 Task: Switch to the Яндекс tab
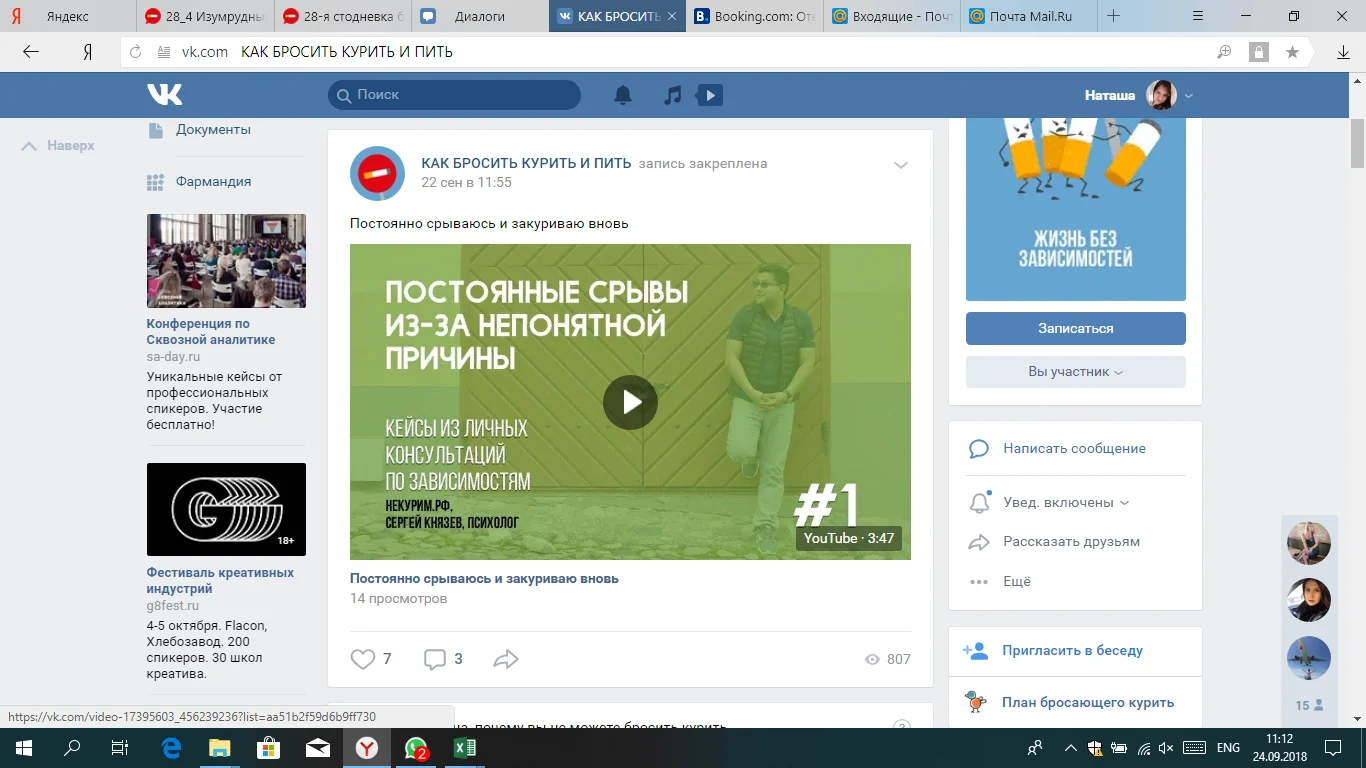[67, 16]
